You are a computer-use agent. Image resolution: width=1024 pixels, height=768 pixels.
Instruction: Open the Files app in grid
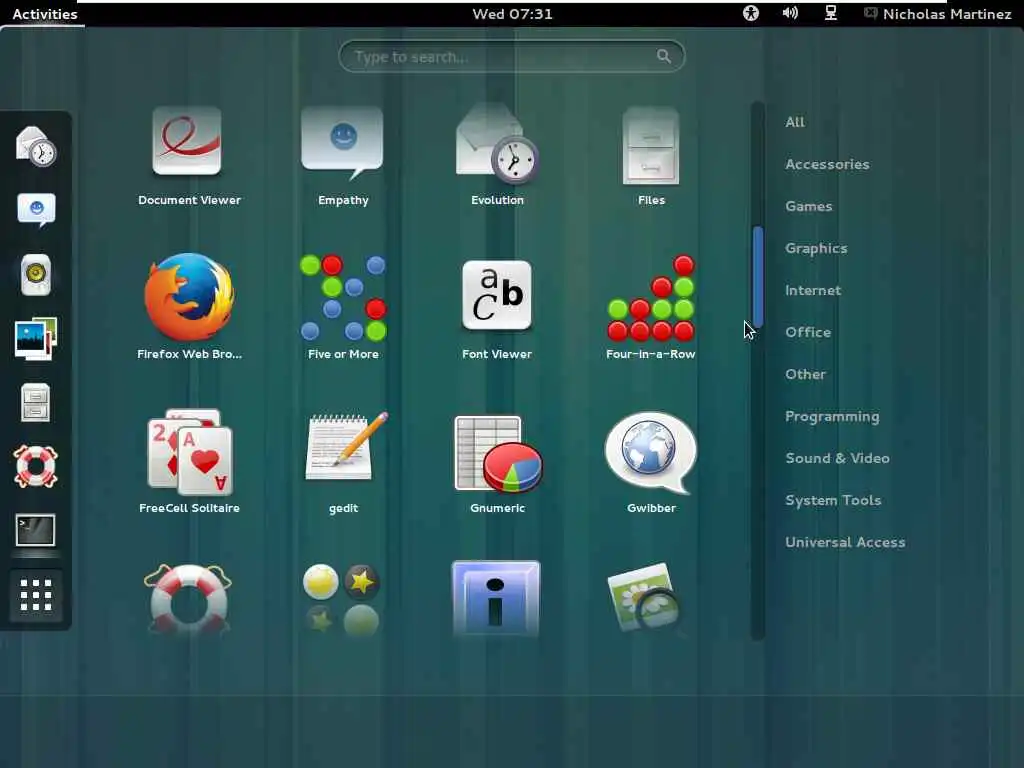(x=651, y=155)
